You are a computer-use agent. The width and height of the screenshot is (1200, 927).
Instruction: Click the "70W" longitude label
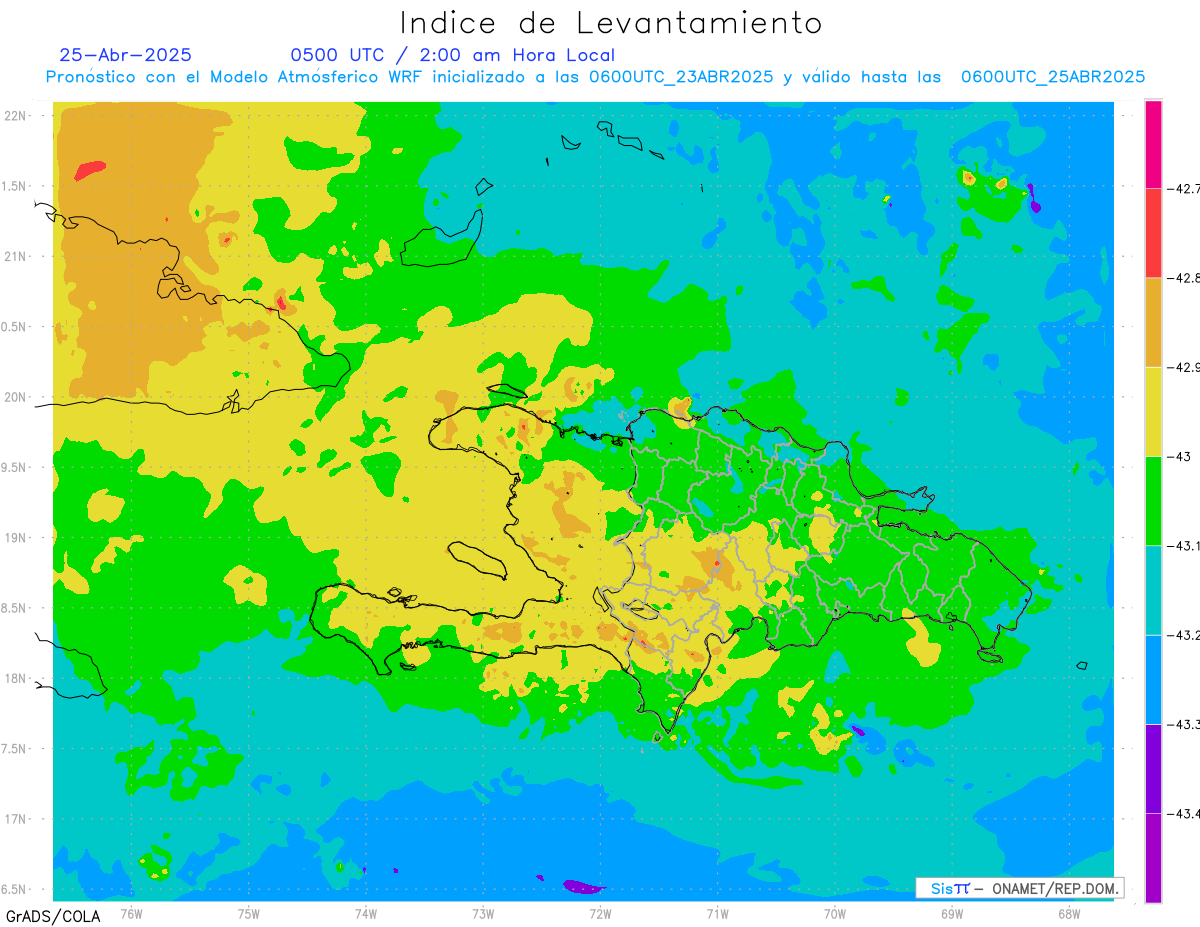[x=835, y=913]
